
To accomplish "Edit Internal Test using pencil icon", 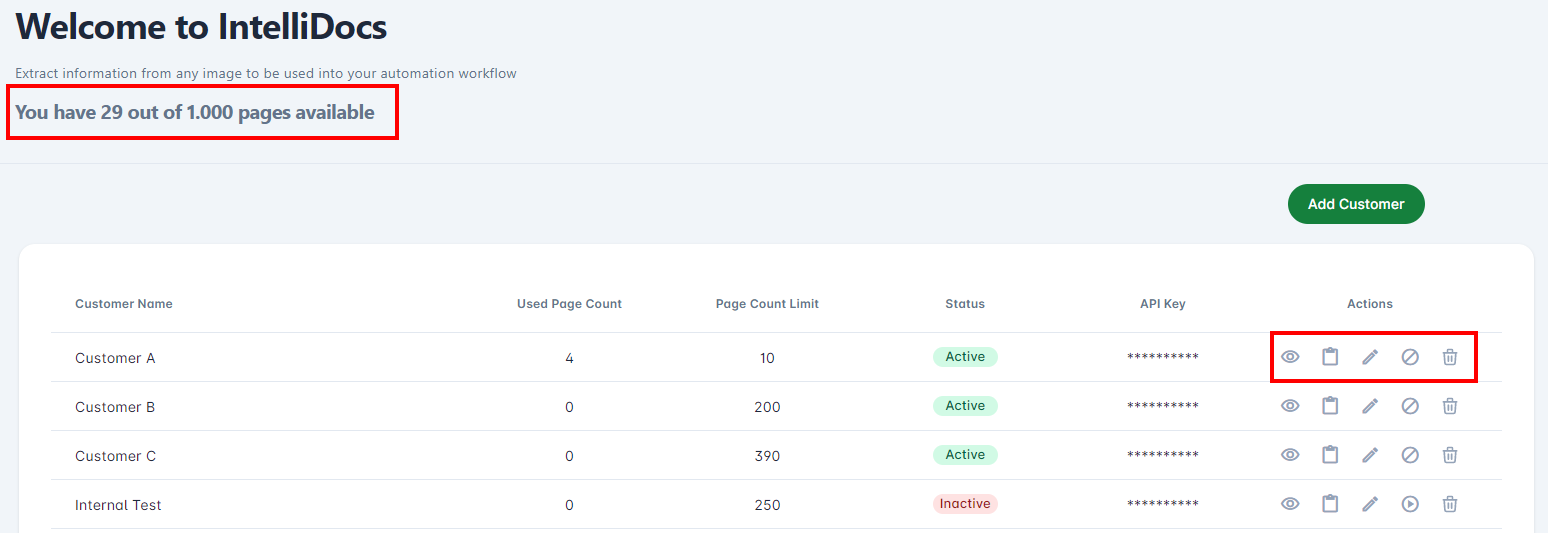I will point(1370,504).
